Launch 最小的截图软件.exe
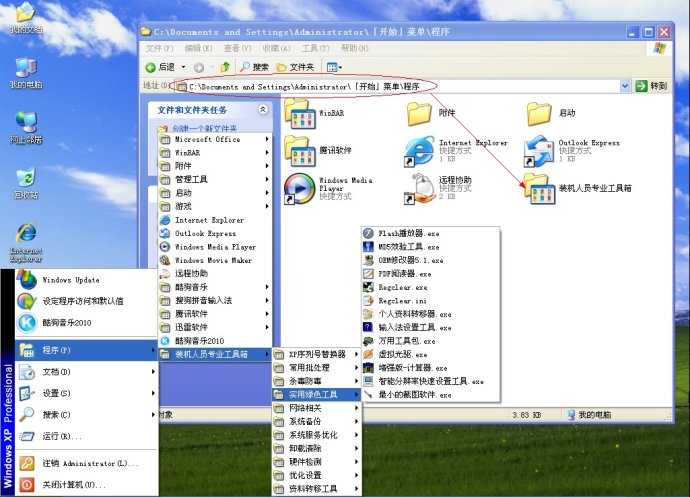Screen dimensions: 690x497 (430, 395)
